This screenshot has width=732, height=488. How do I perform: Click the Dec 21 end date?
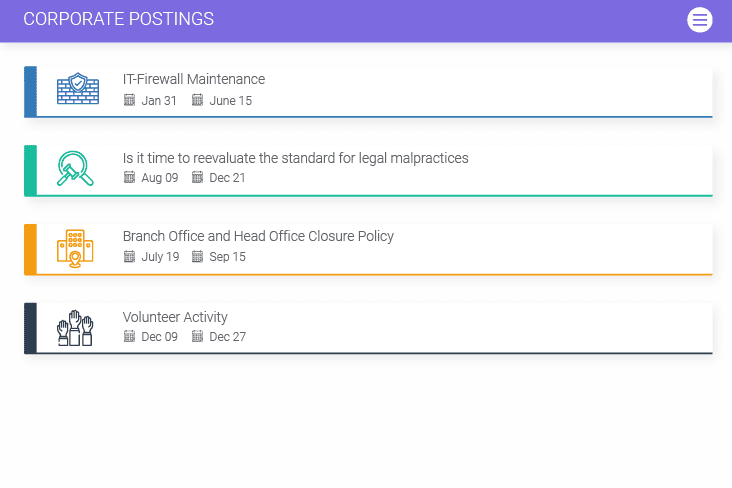[x=227, y=178]
